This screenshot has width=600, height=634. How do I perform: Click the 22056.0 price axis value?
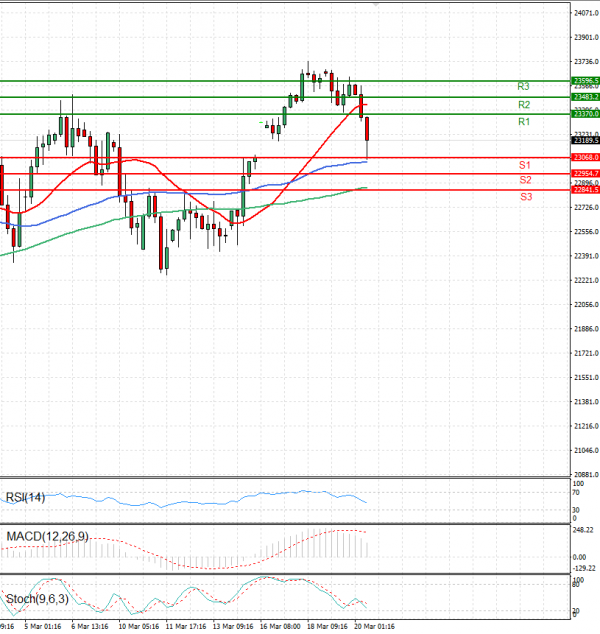(x=586, y=304)
